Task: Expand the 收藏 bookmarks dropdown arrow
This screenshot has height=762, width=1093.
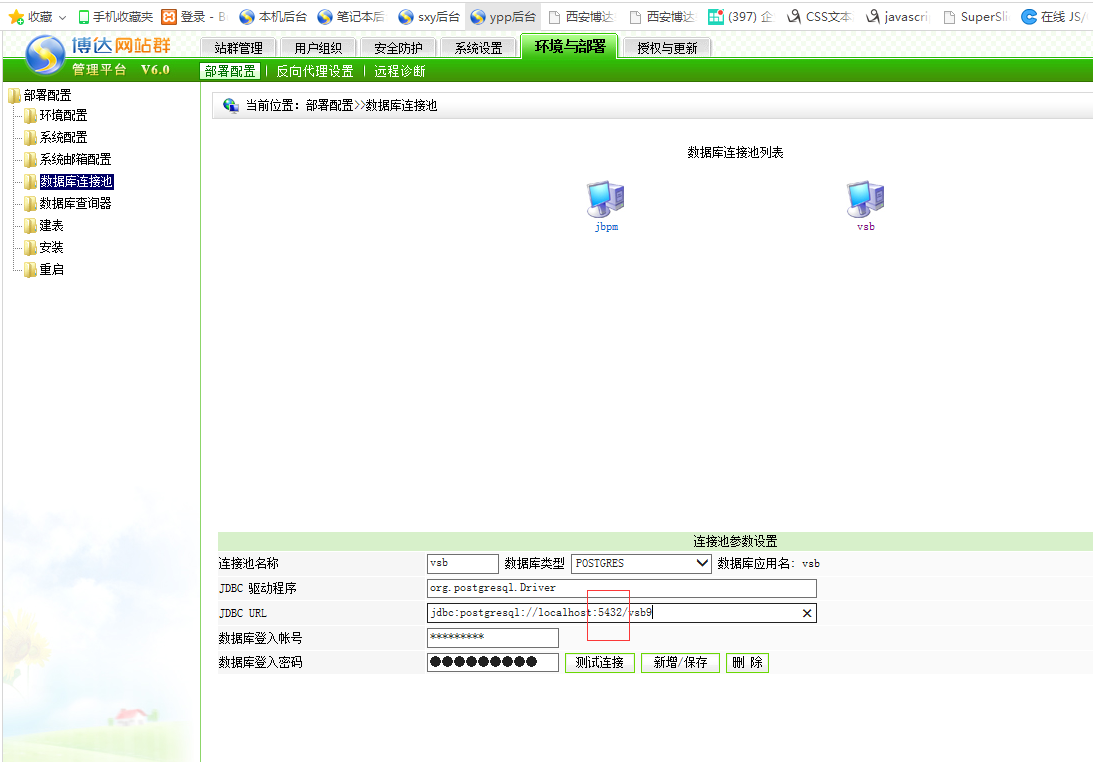Action: pos(62,17)
